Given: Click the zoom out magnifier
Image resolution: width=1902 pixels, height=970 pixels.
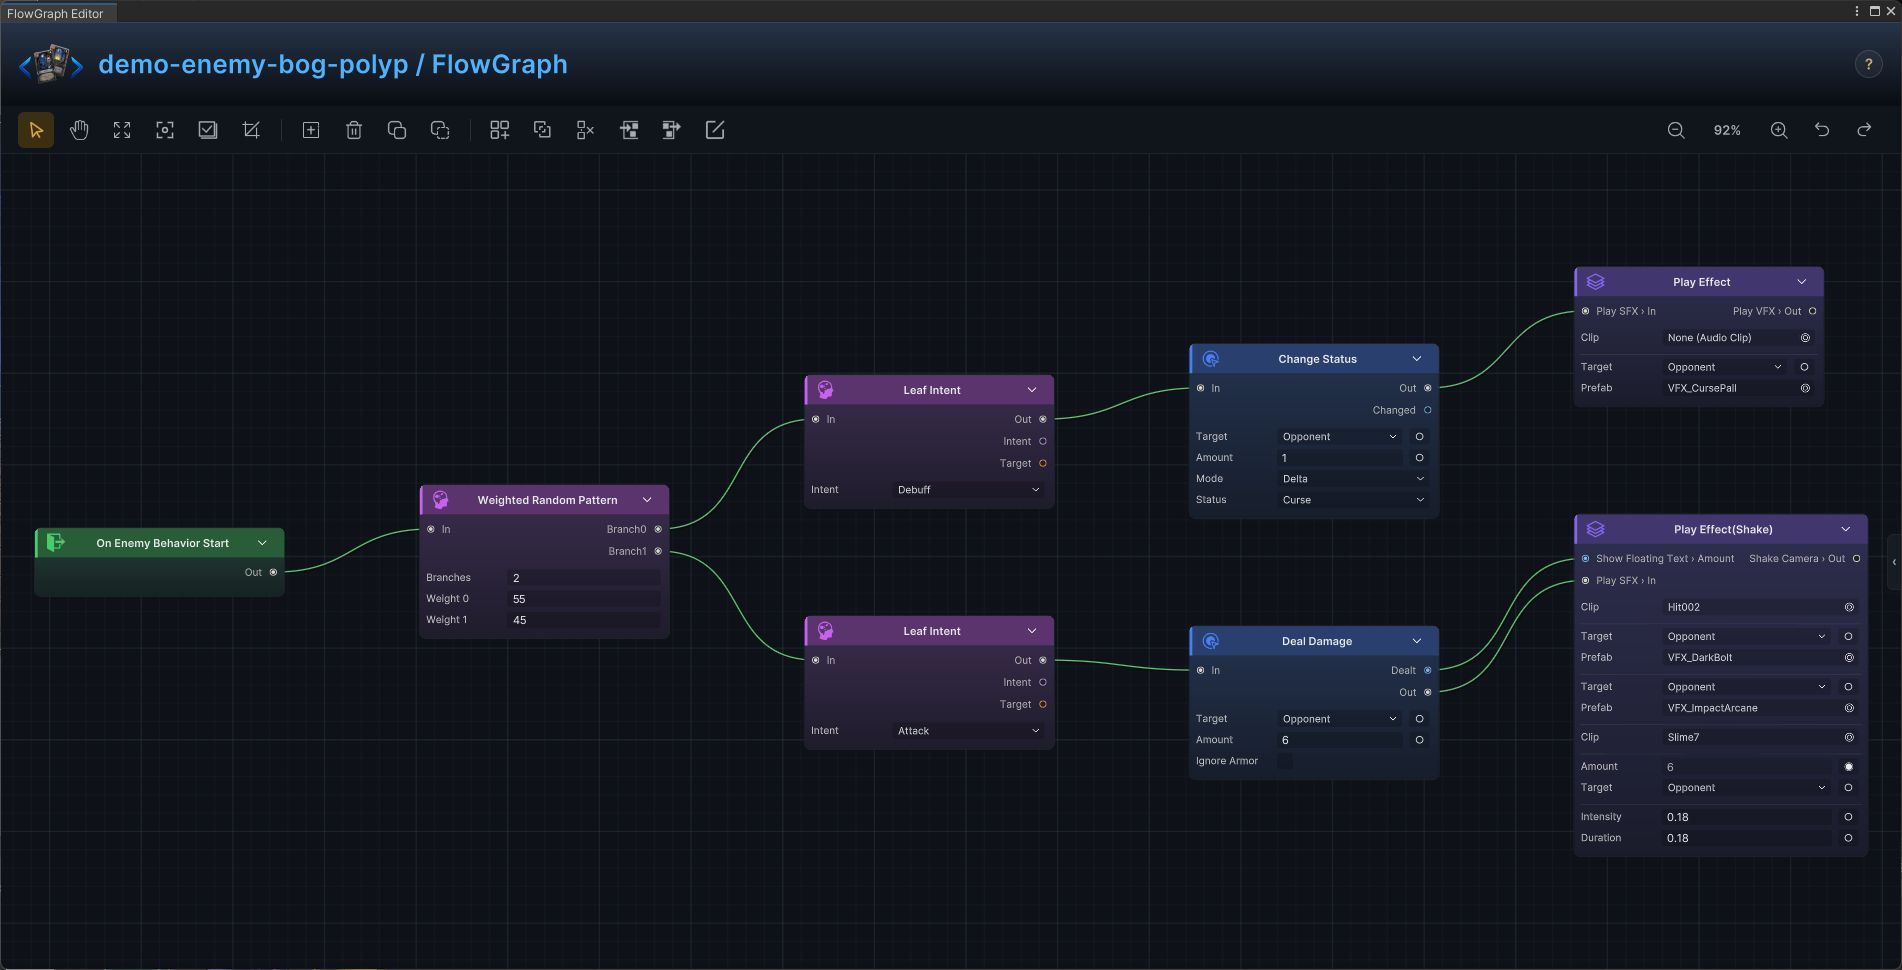Looking at the screenshot, I should pyautogui.click(x=1676, y=130).
